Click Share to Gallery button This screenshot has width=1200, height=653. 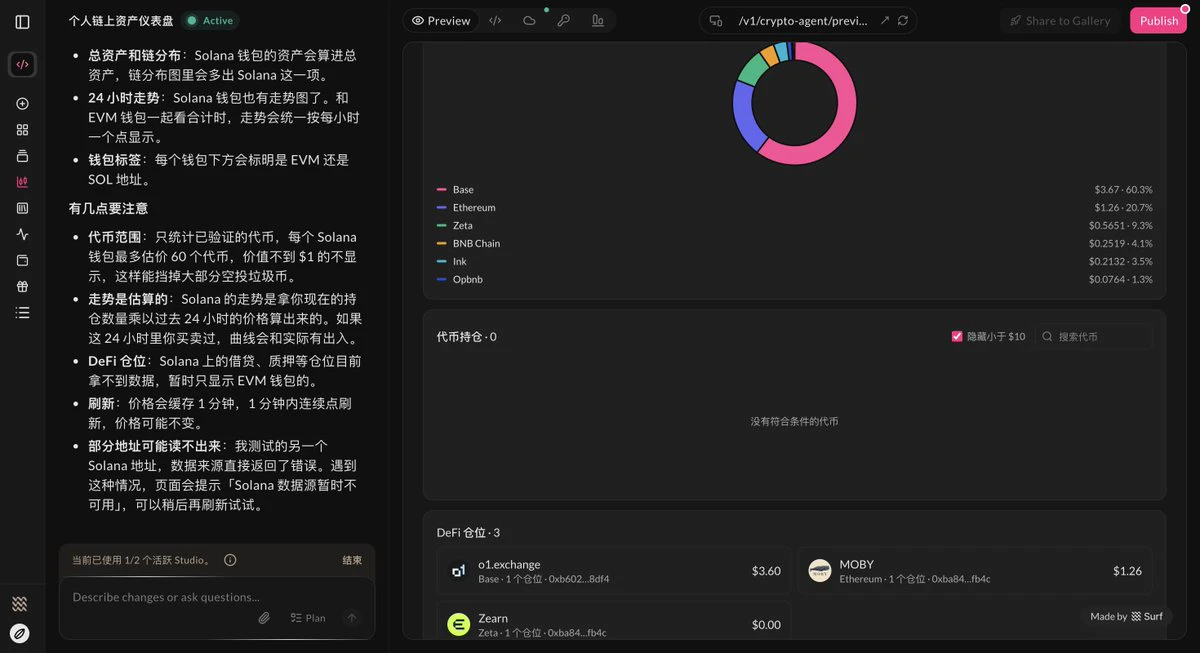point(1059,20)
